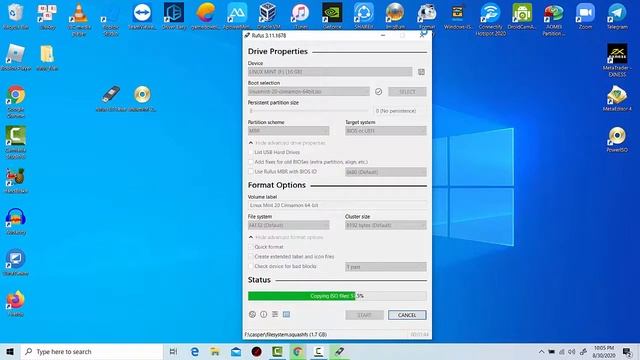
Task: Show hidden system tray icons chevron
Action: point(541,351)
